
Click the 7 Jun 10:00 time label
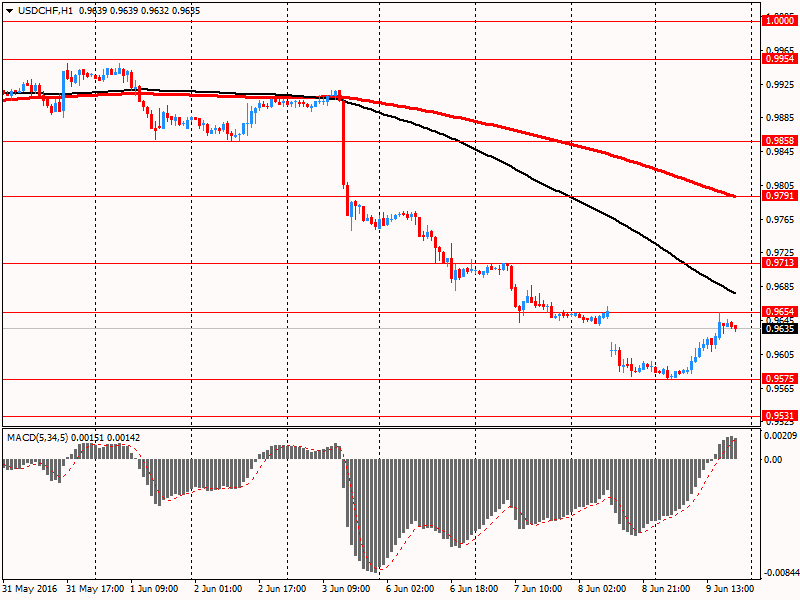(538, 589)
